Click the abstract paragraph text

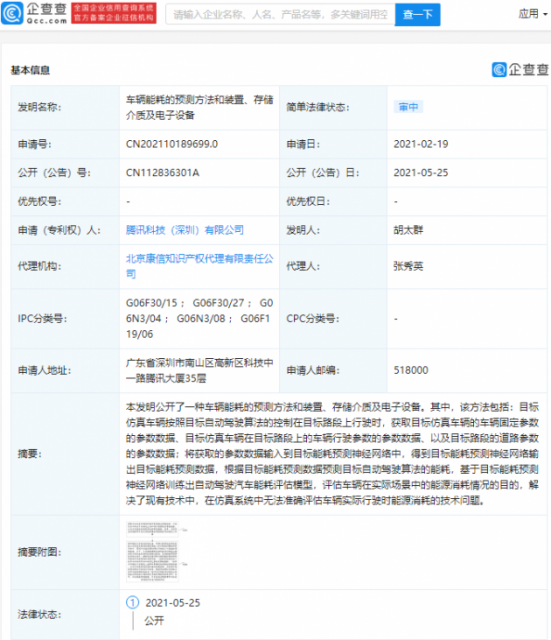(332, 453)
